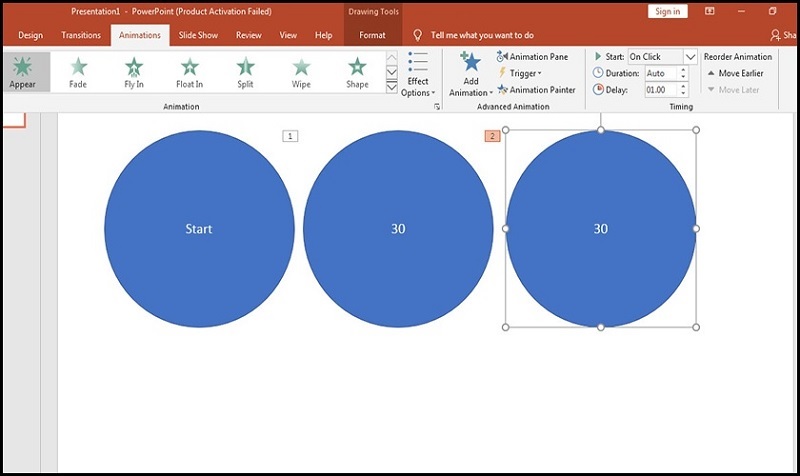This screenshot has width=800, height=476.
Task: Open the Start timing combo box
Action: coord(662,57)
